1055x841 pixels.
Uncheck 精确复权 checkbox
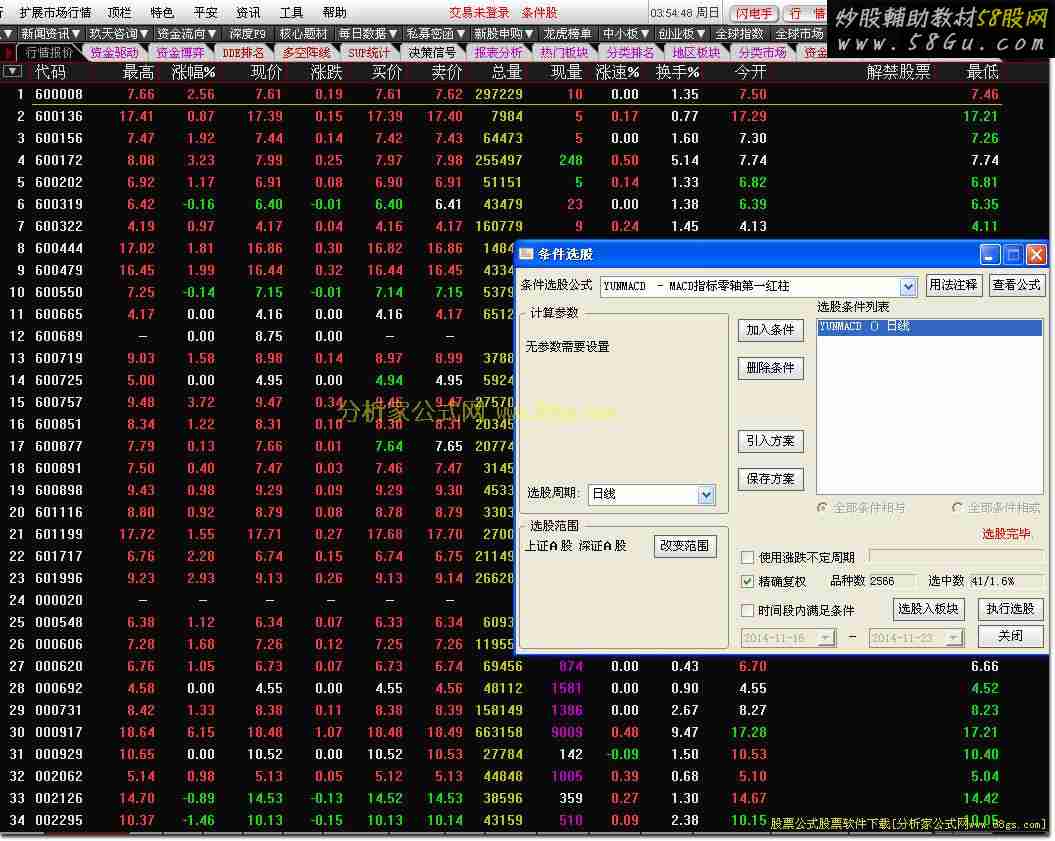tap(747, 581)
